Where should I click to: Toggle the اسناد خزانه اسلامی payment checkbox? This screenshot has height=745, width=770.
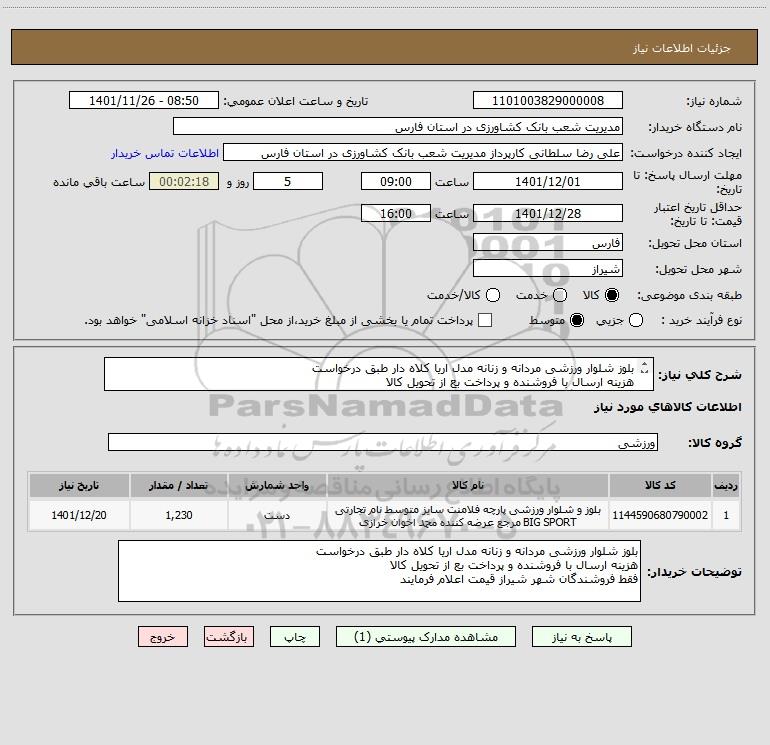click(485, 320)
